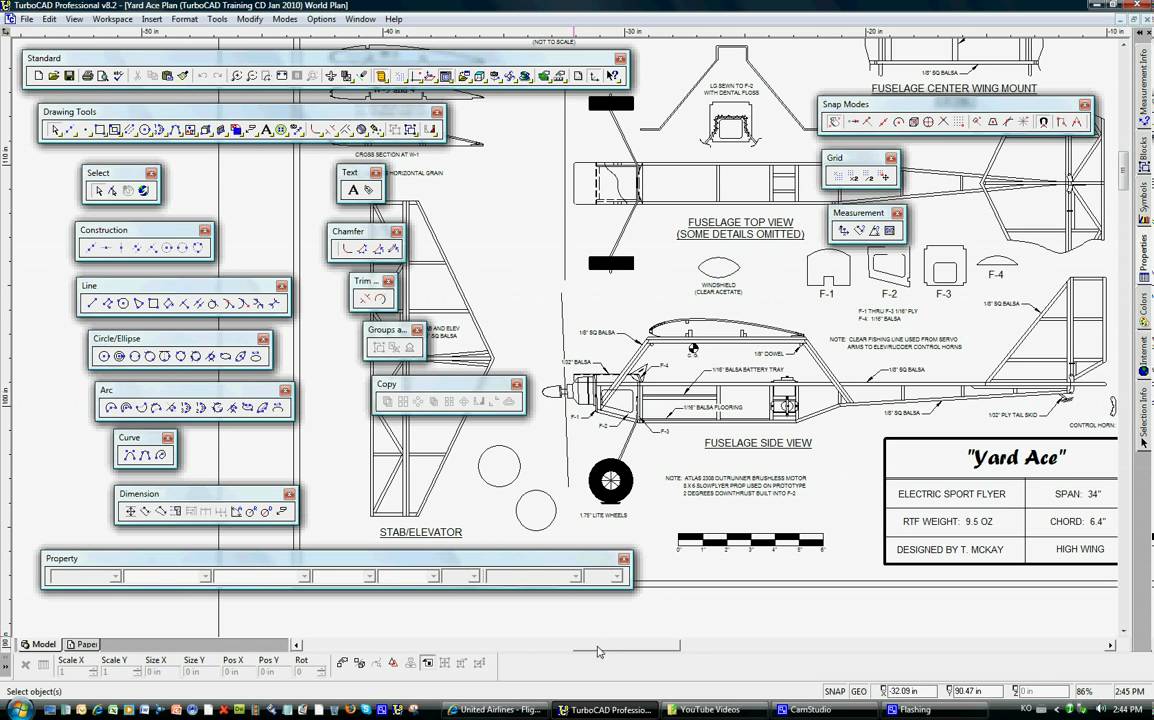This screenshot has height=720, width=1154.
Task: Click the Pos X input field at the bottom
Action: point(240,672)
